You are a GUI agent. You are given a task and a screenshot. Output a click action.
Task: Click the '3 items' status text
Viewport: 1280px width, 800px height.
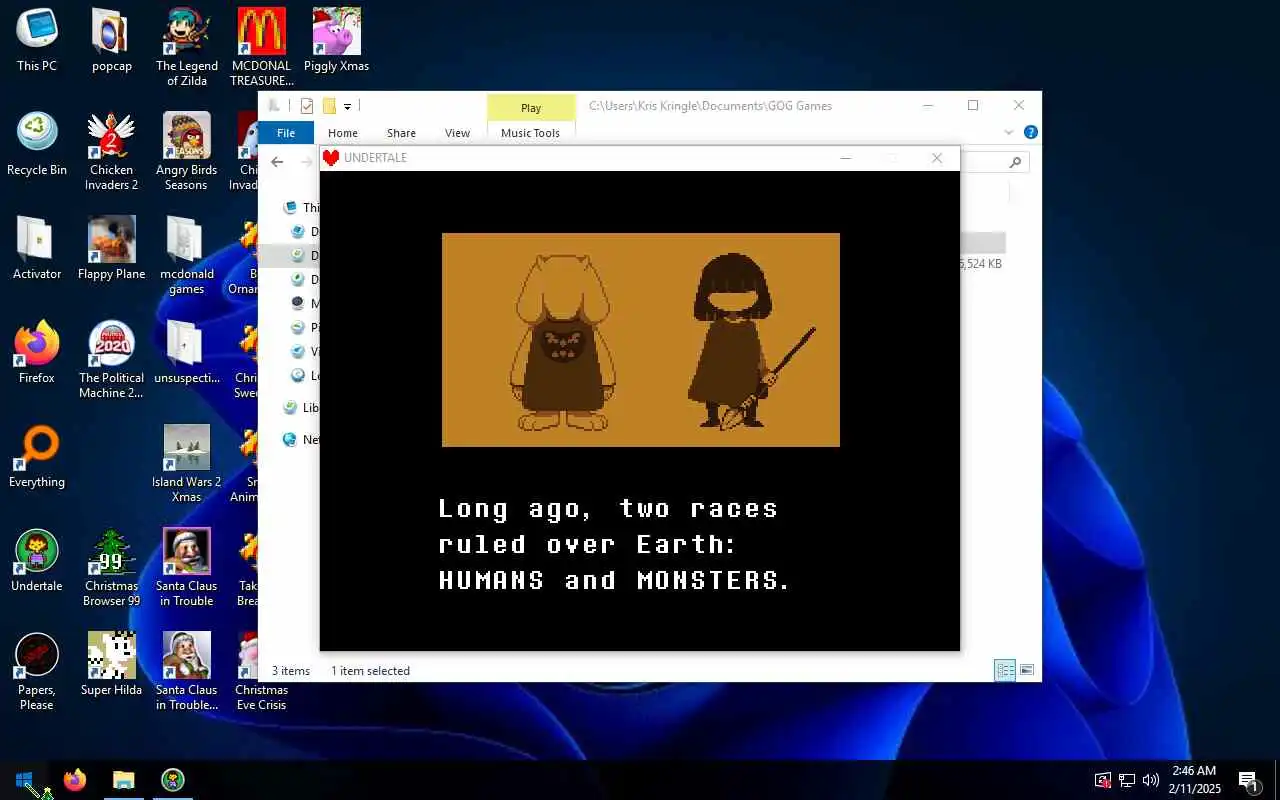(291, 671)
